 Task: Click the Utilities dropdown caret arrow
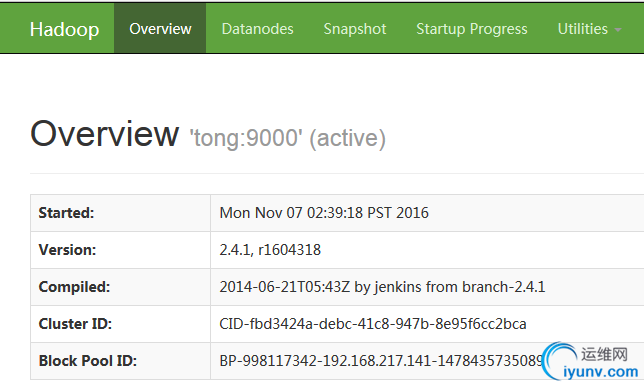618,30
